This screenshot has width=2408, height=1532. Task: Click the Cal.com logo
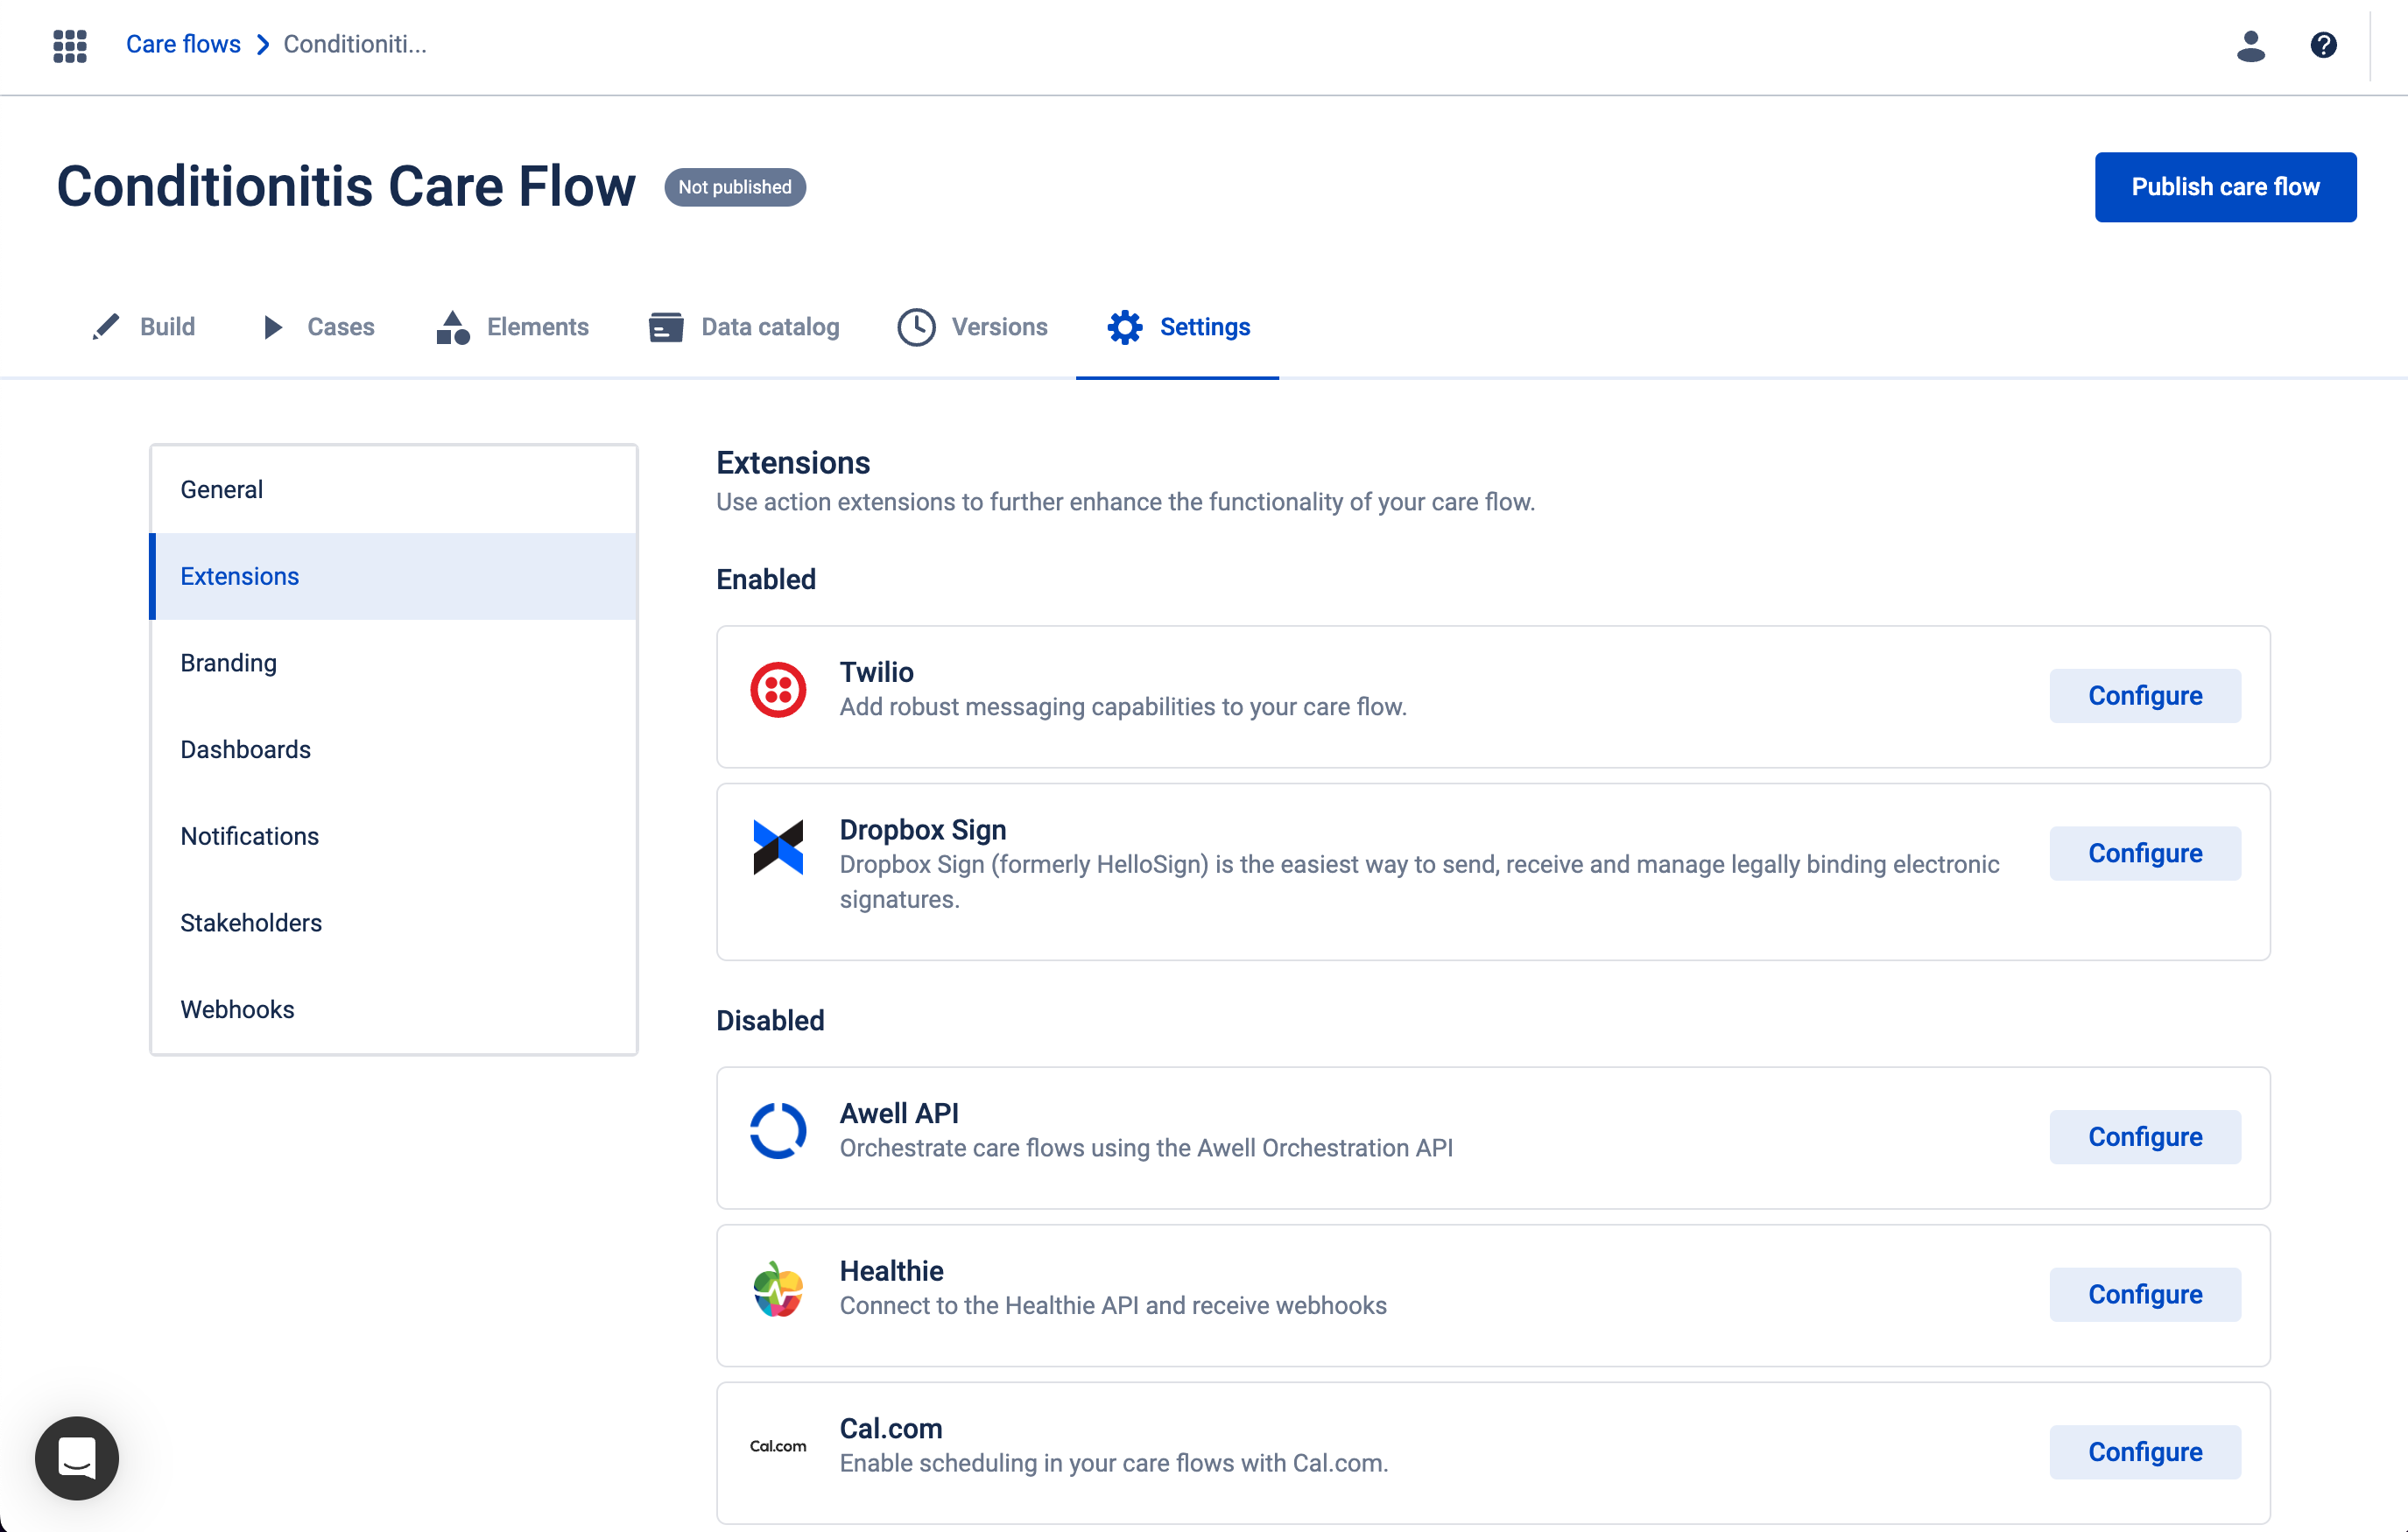778,1445
